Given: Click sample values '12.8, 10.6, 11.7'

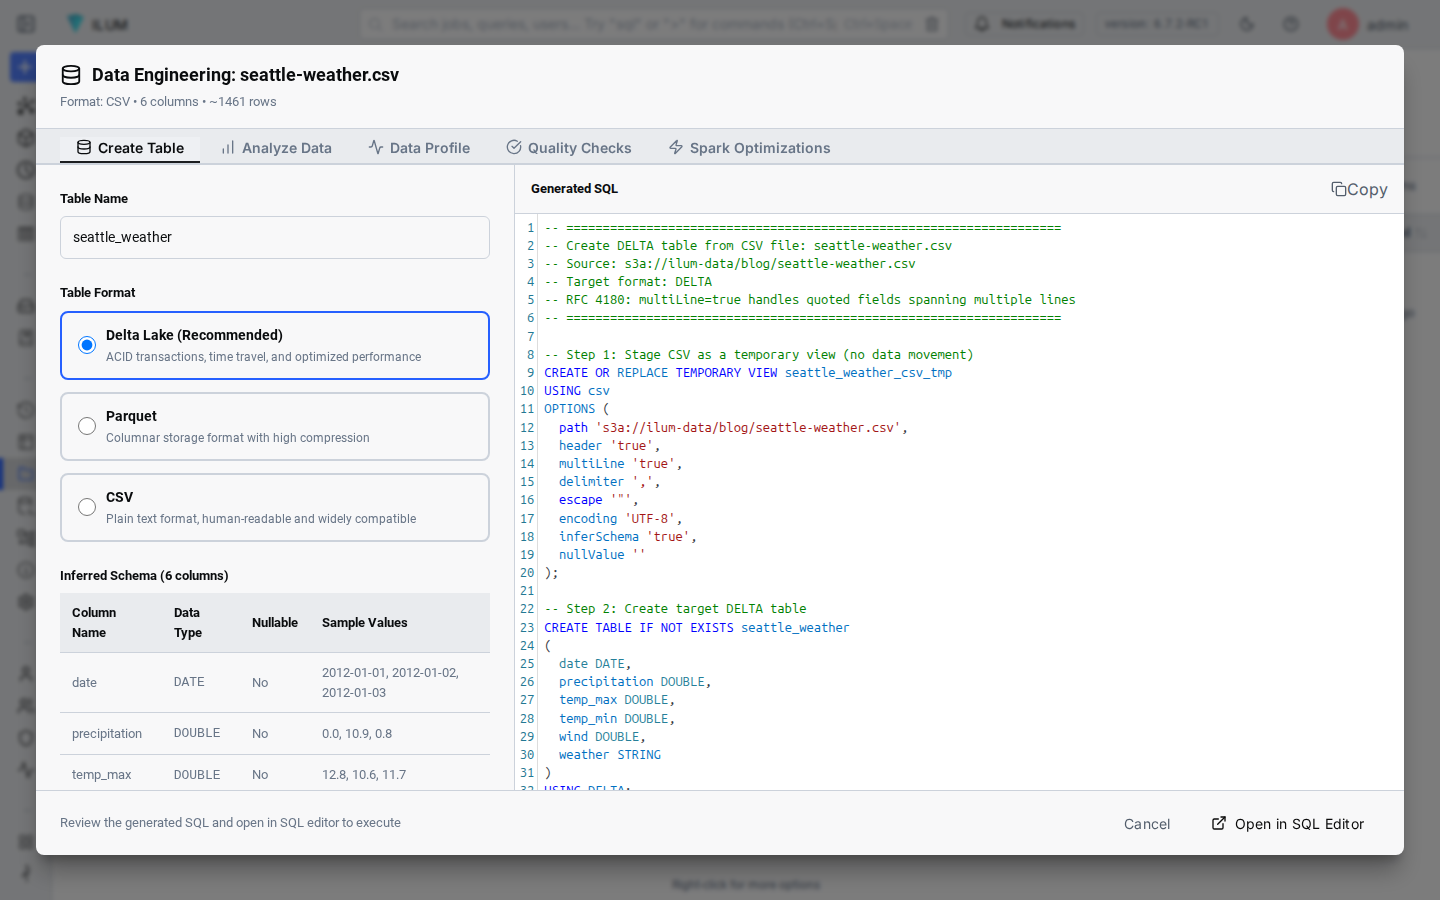Looking at the screenshot, I should (364, 775).
